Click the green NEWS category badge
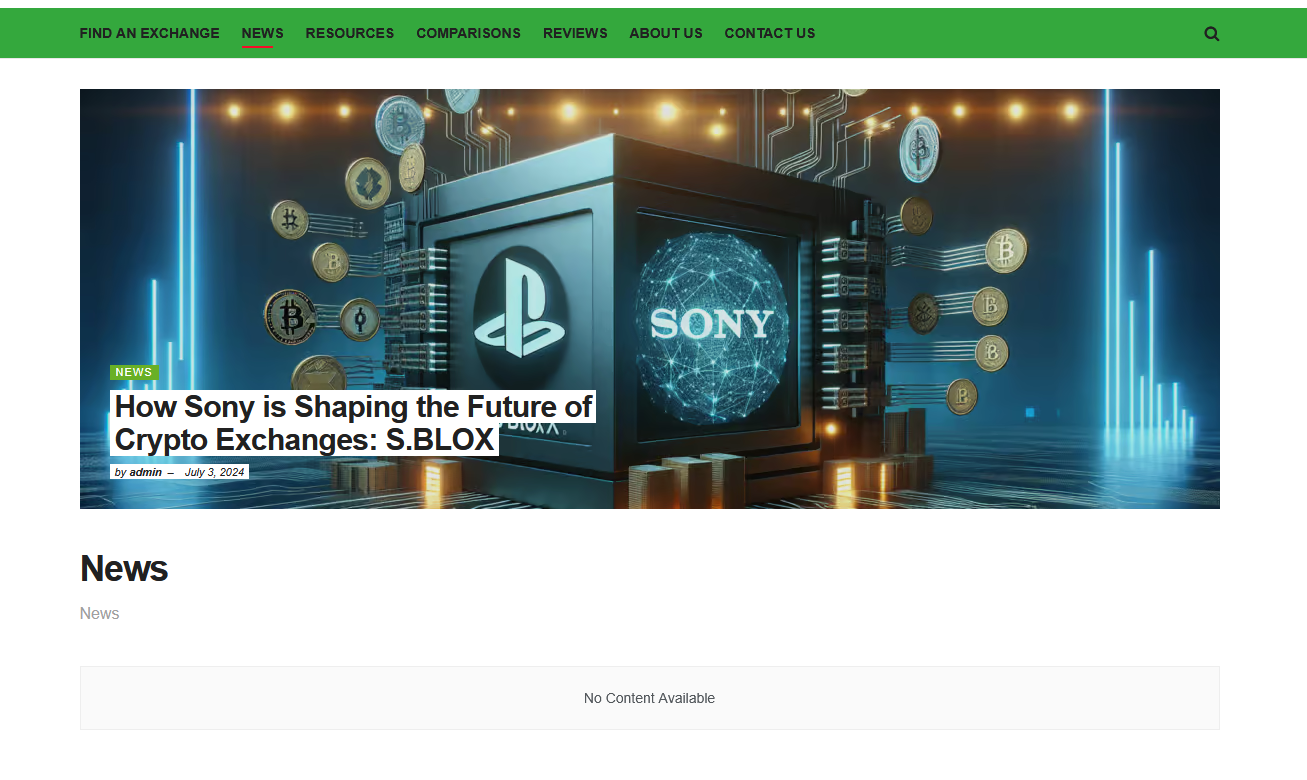Viewport: 1307px width, 780px height. [134, 372]
